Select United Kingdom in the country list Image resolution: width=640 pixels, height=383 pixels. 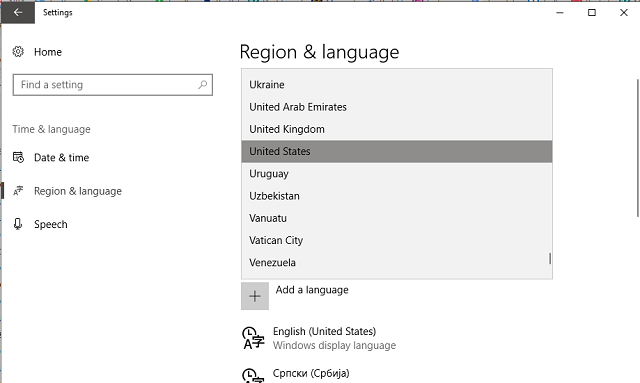click(x=397, y=129)
